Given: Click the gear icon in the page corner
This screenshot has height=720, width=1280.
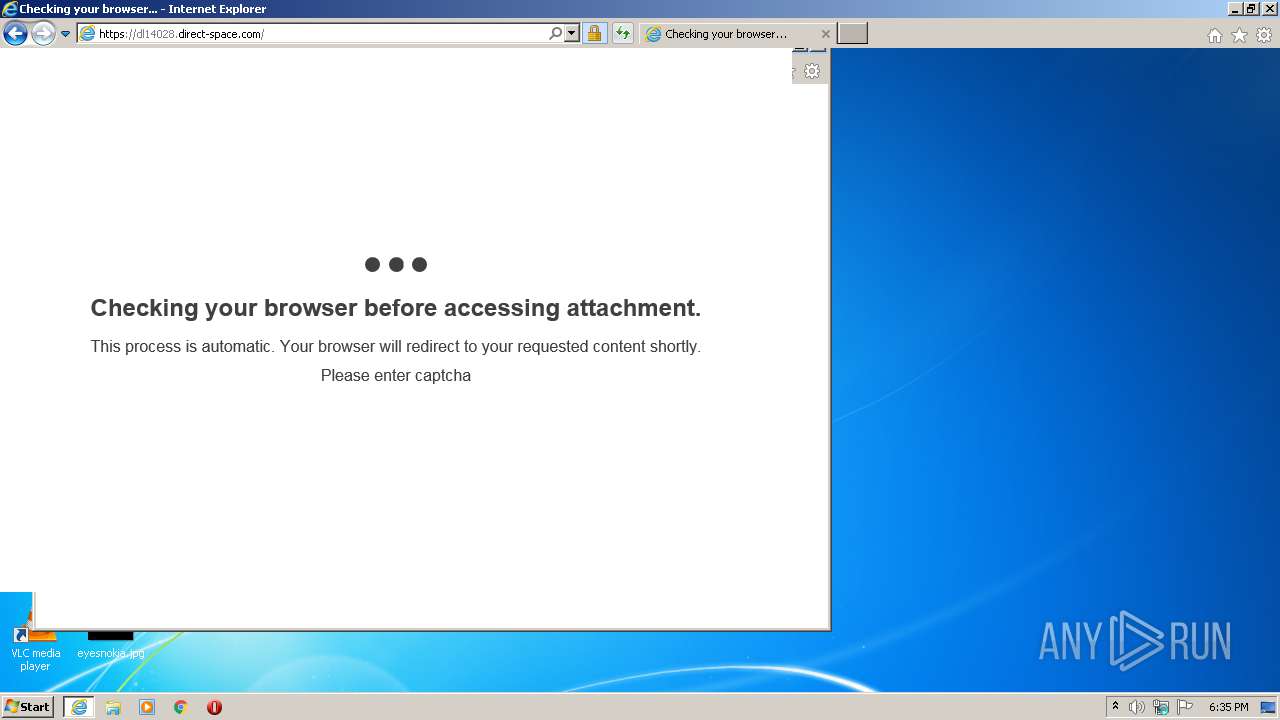Looking at the screenshot, I should coord(812,71).
